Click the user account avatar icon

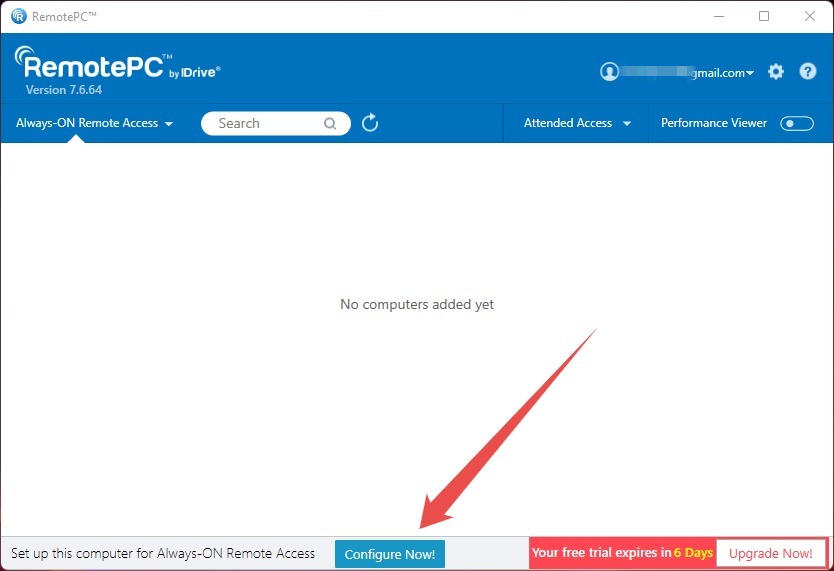click(610, 72)
